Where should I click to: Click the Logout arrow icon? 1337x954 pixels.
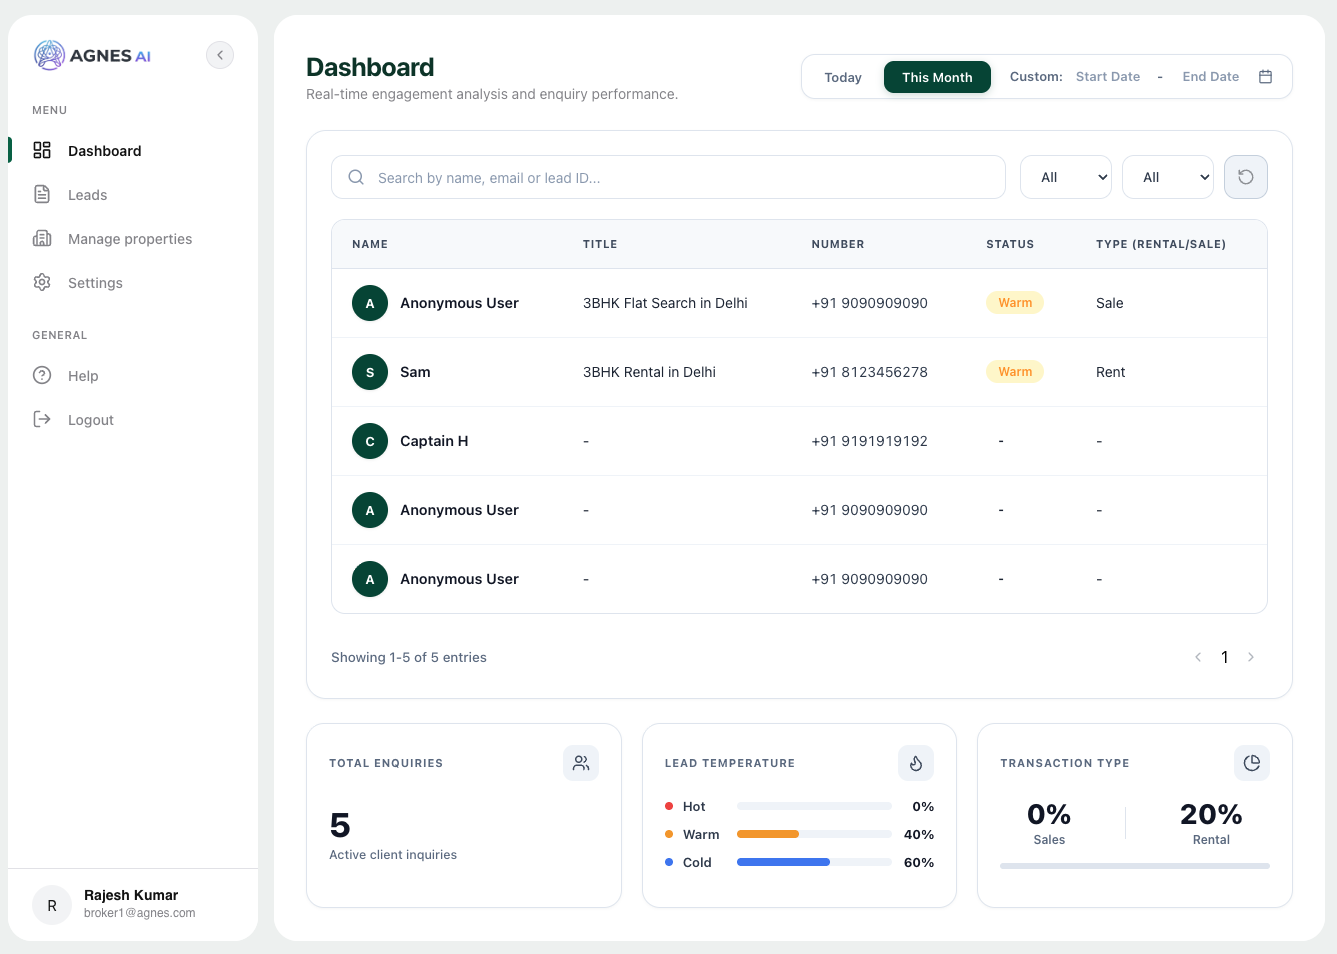click(42, 419)
